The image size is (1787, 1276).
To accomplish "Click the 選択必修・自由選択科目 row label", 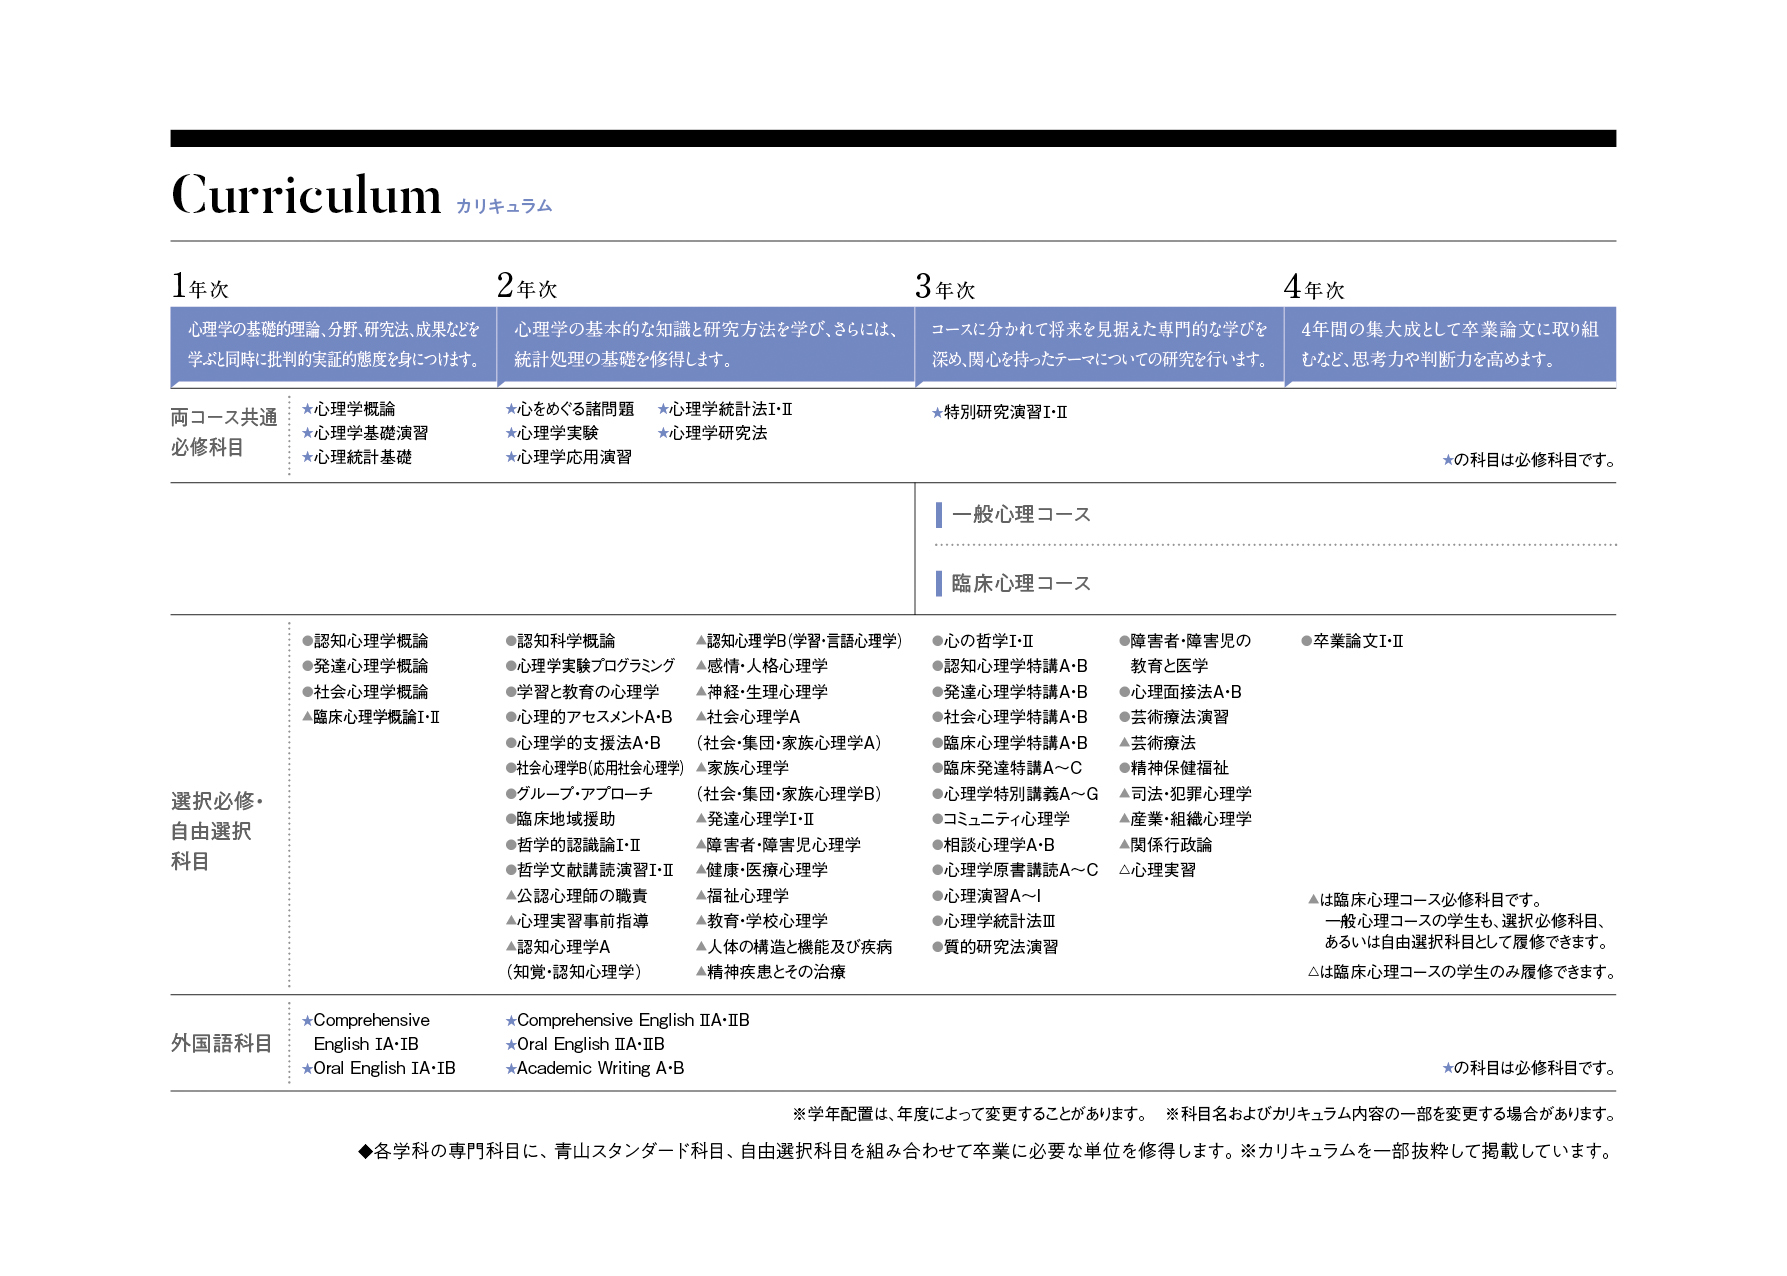I will (217, 831).
